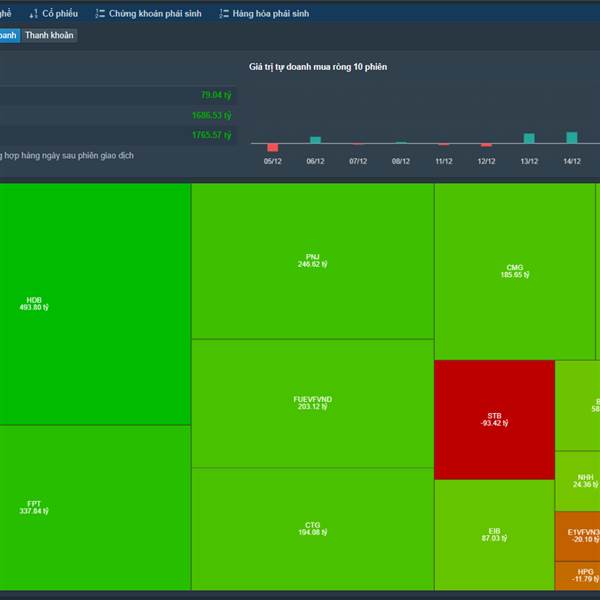This screenshot has height=600, width=600.
Task: Click the 1765.57 tỷ value
Action: tap(212, 135)
